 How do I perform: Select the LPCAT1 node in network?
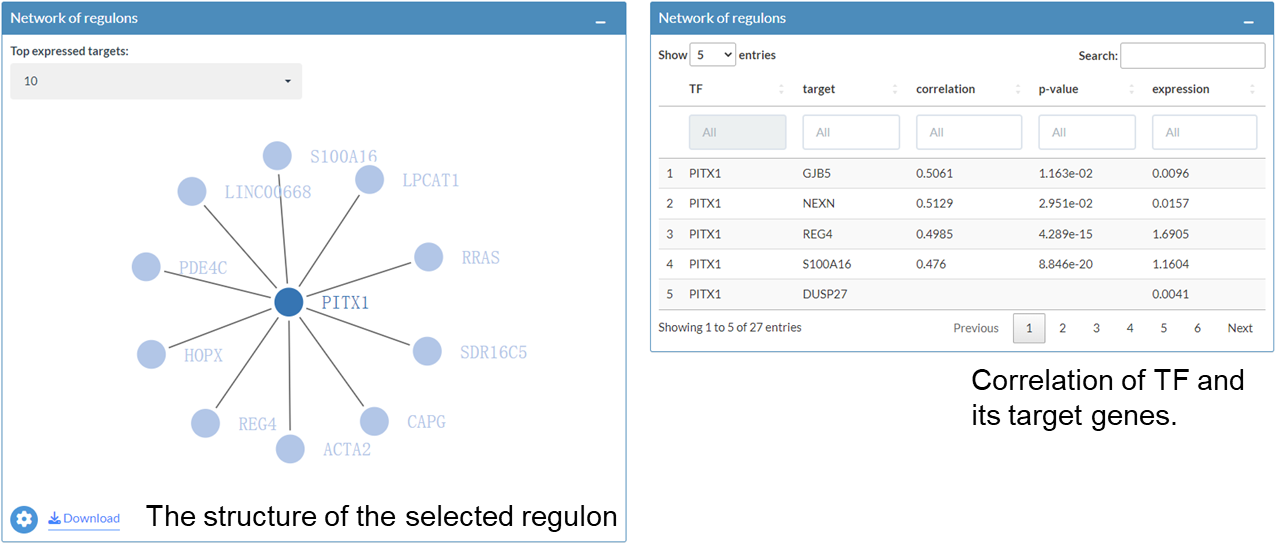(369, 179)
